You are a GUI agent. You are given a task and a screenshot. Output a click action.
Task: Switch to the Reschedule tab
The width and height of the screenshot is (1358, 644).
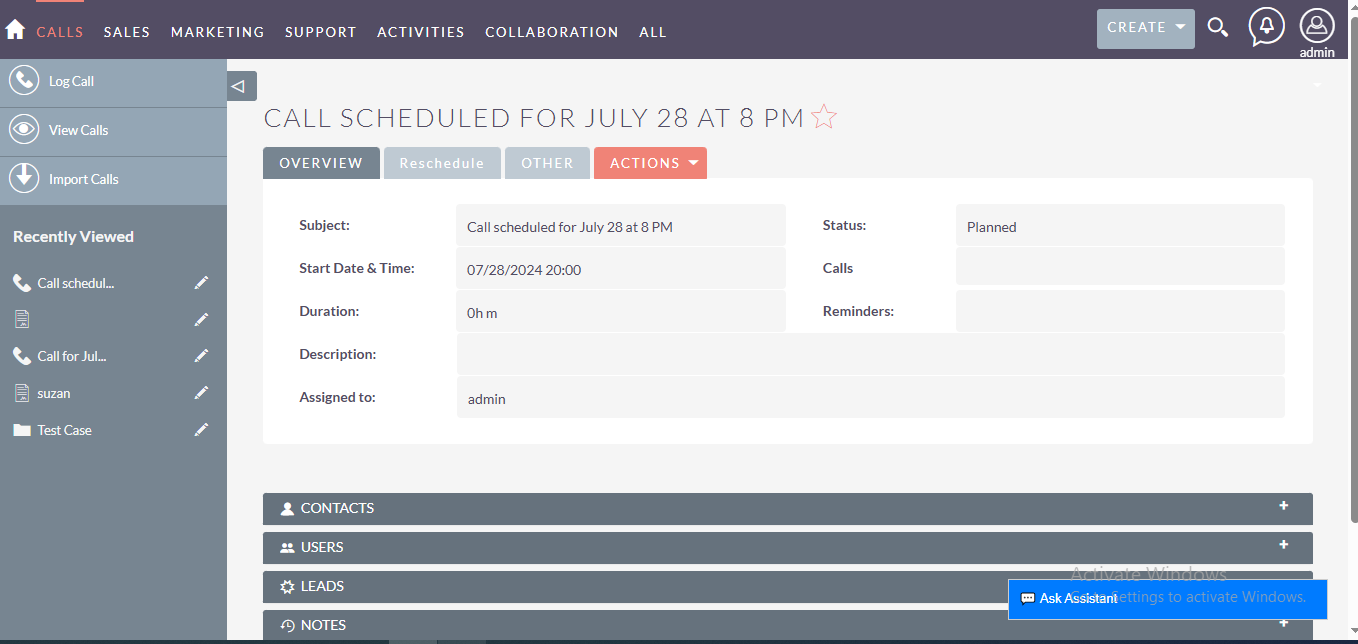[x=442, y=163]
